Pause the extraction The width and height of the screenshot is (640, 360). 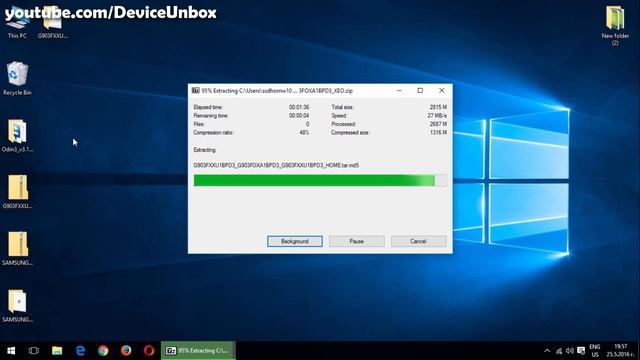click(x=357, y=241)
